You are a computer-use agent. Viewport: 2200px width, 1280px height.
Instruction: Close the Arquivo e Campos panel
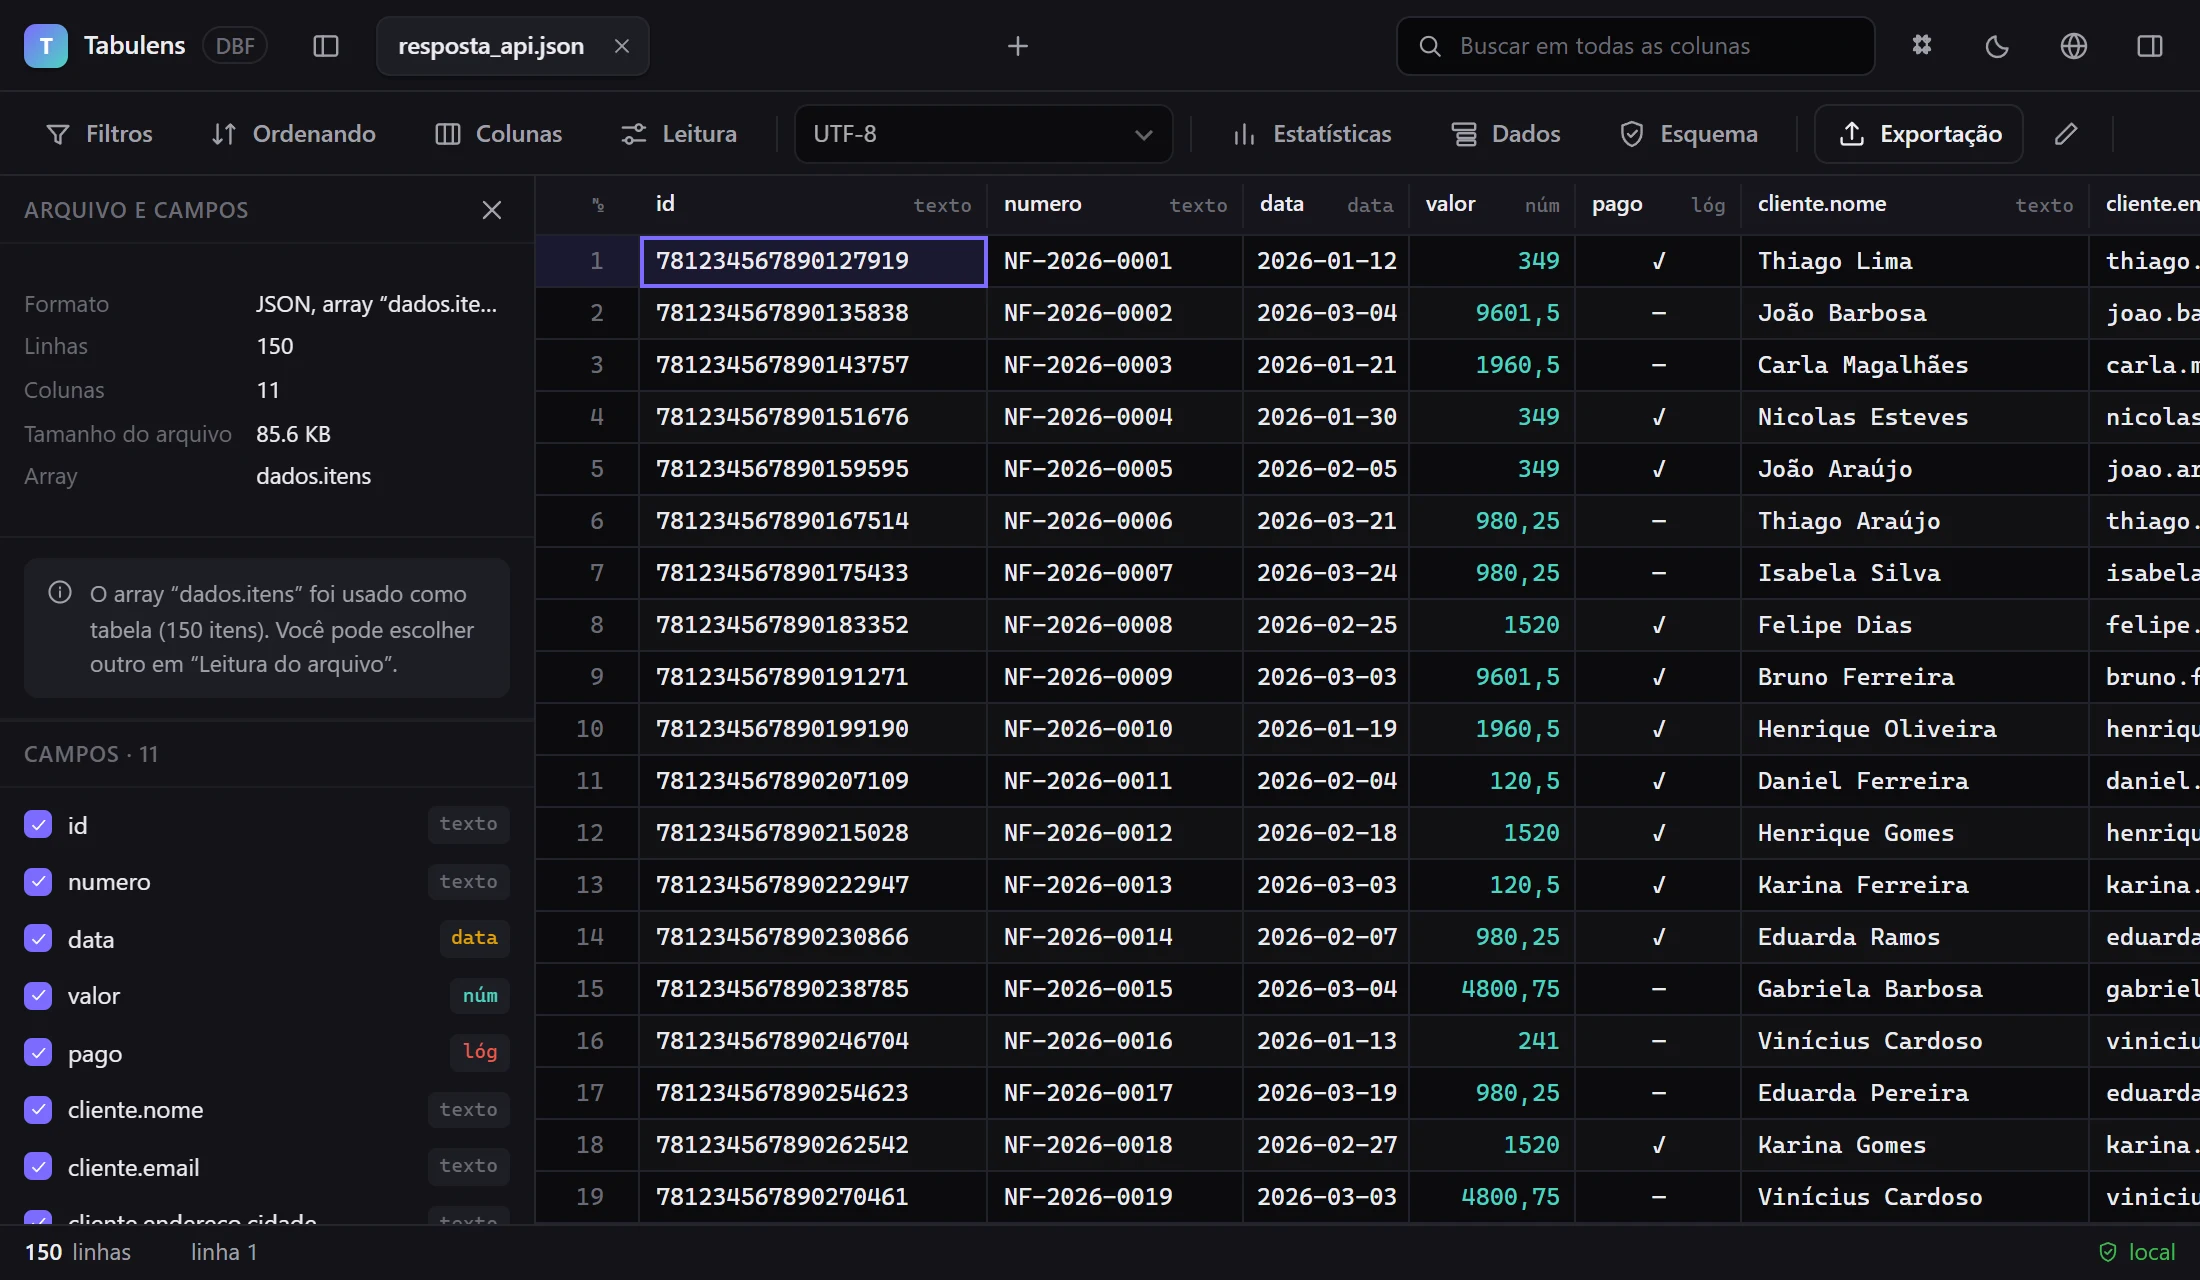click(x=491, y=210)
